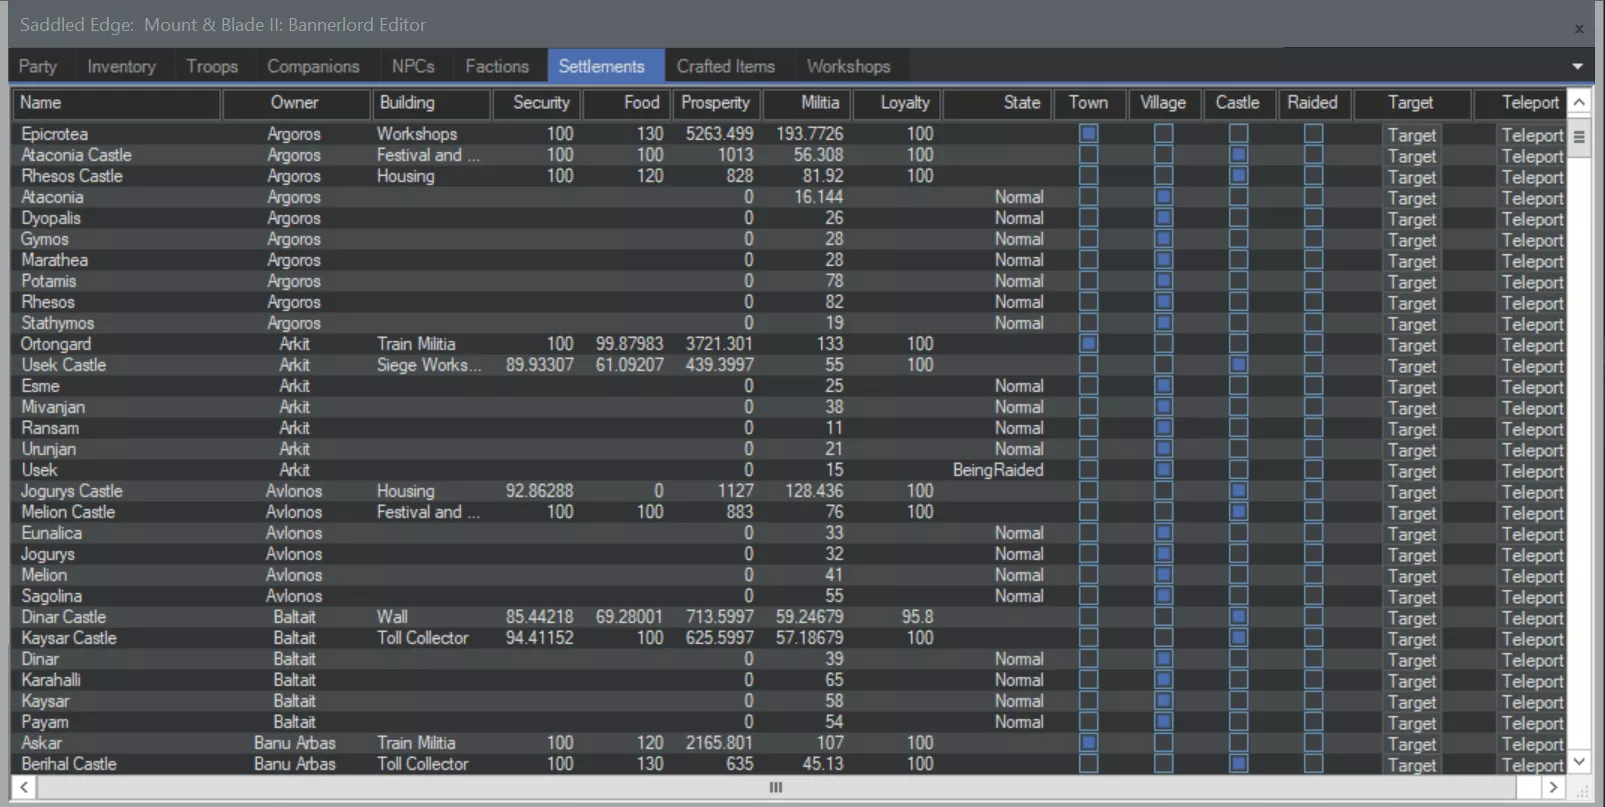
Task: Click the vertical scrollbar up arrow
Action: [x=1579, y=102]
